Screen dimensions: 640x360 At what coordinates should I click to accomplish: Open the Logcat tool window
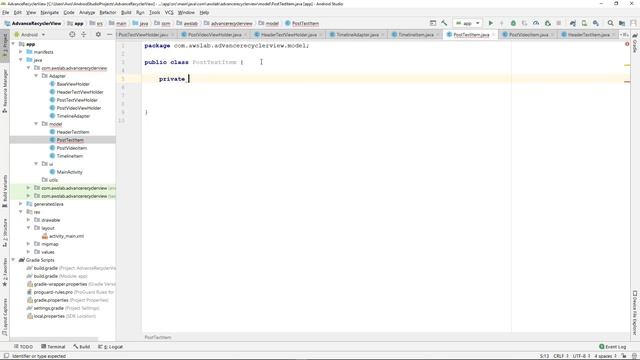(x=110, y=347)
